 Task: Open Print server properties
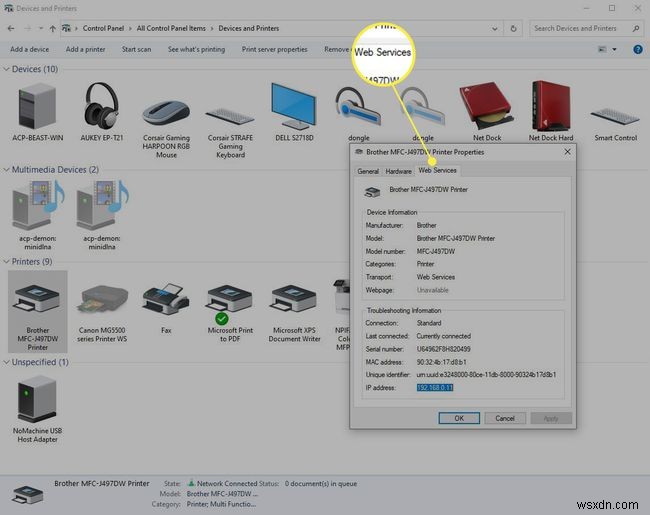pos(274,49)
